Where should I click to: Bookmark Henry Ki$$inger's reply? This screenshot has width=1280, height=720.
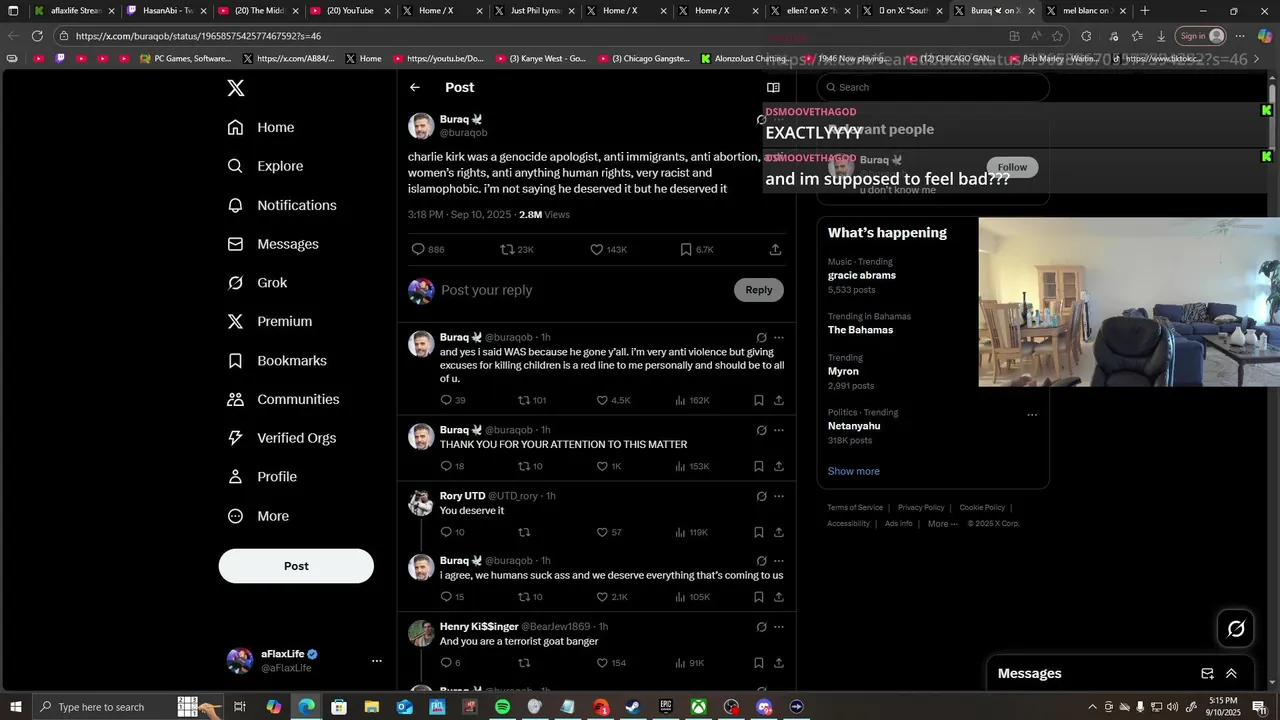pos(759,662)
